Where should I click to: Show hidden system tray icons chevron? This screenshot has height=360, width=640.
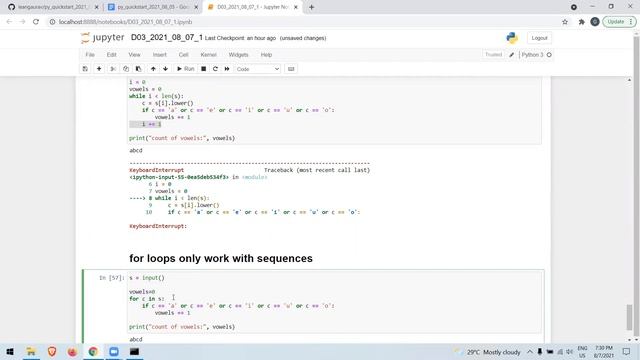pos(529,352)
